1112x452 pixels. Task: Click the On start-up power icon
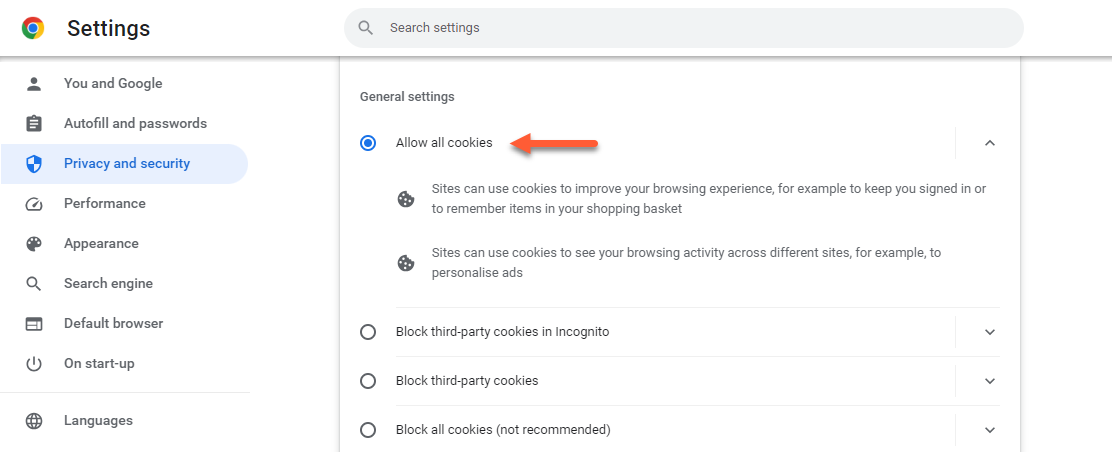tap(34, 364)
